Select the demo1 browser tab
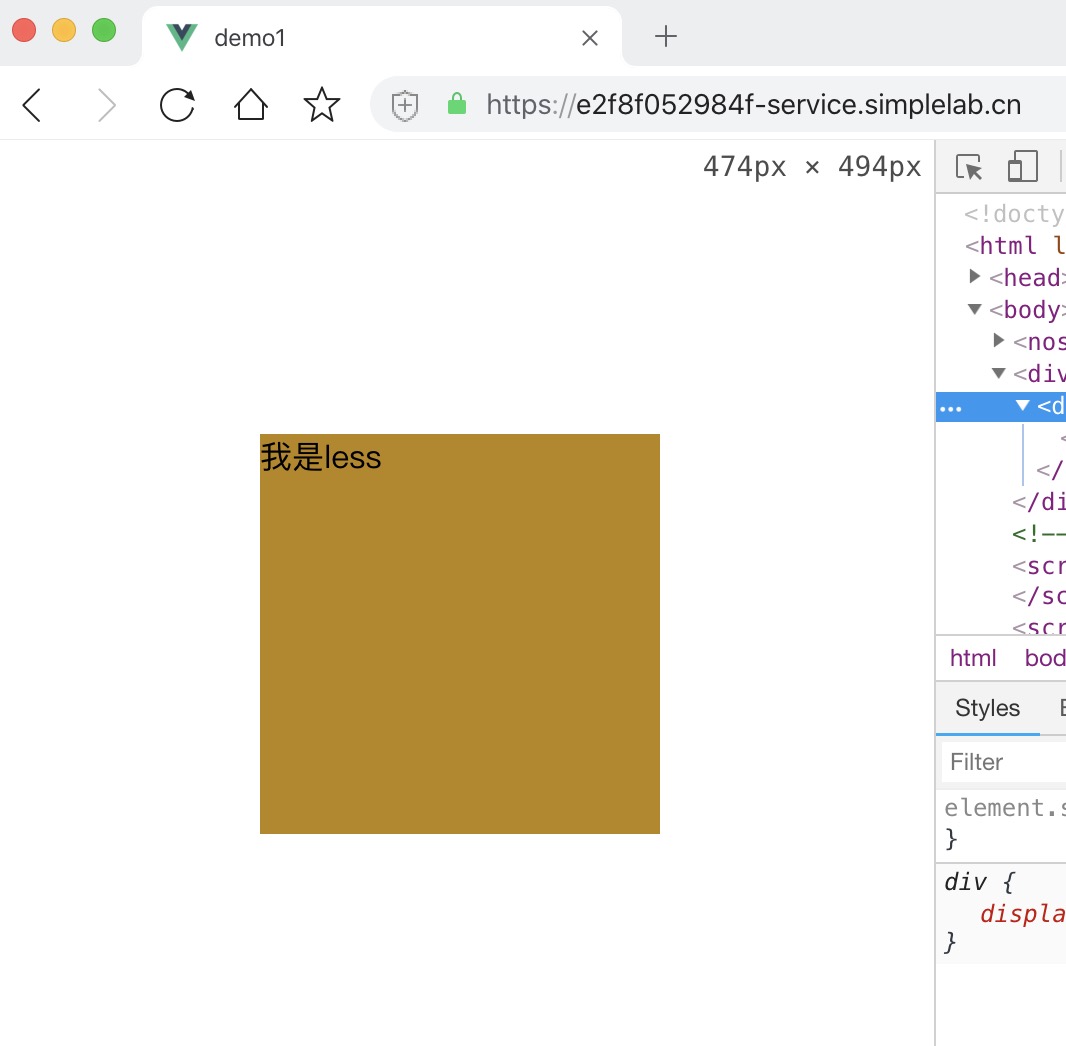1066x1046 pixels. point(381,37)
